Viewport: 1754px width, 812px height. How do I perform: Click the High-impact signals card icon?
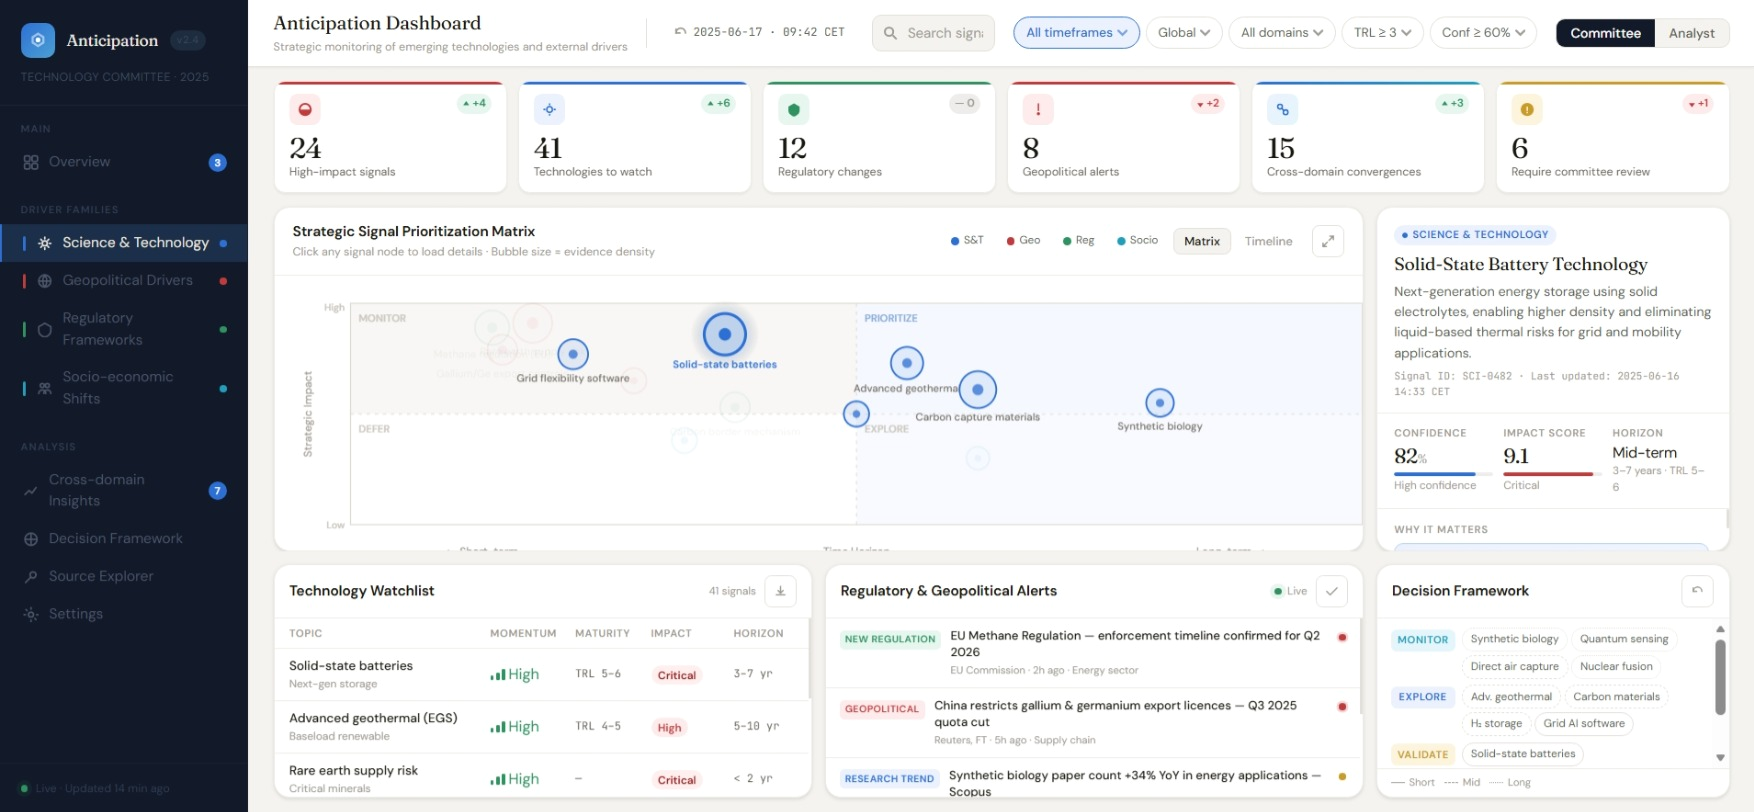[305, 109]
